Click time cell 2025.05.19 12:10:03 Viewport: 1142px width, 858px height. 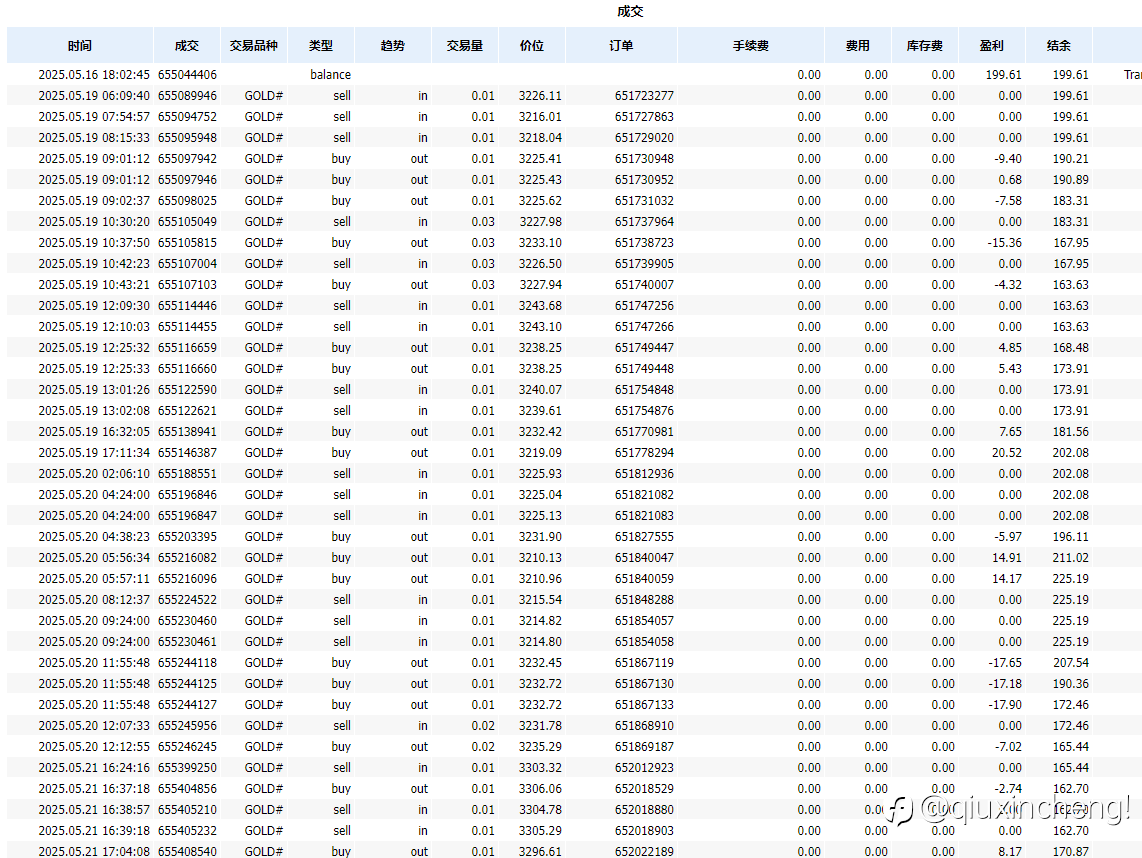tap(94, 327)
